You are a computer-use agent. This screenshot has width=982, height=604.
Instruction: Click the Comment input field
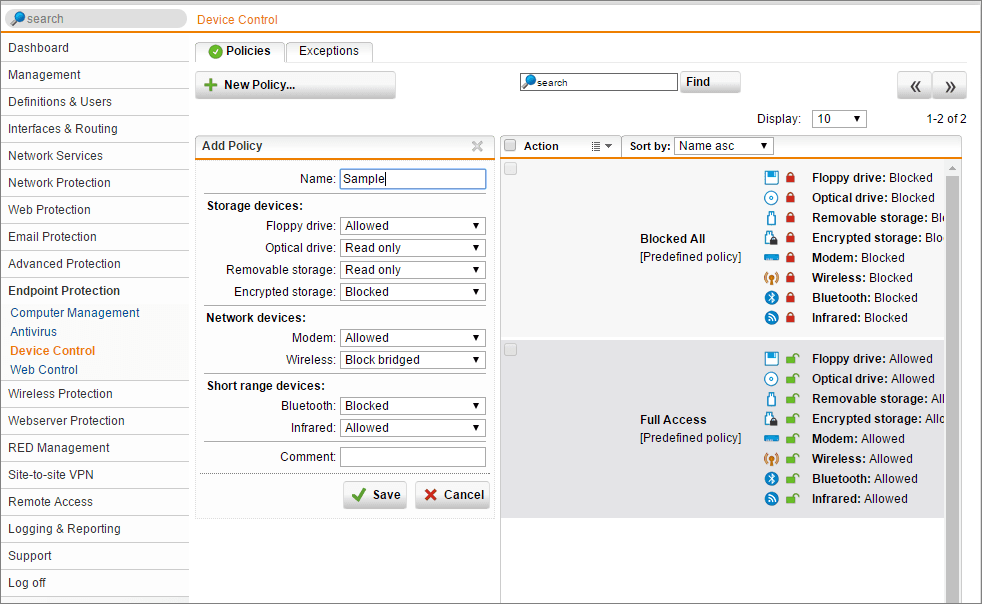[x=413, y=457]
